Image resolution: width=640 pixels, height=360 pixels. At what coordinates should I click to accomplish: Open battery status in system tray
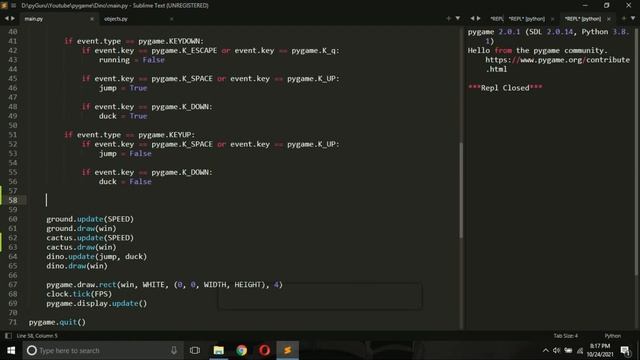(x=568, y=350)
